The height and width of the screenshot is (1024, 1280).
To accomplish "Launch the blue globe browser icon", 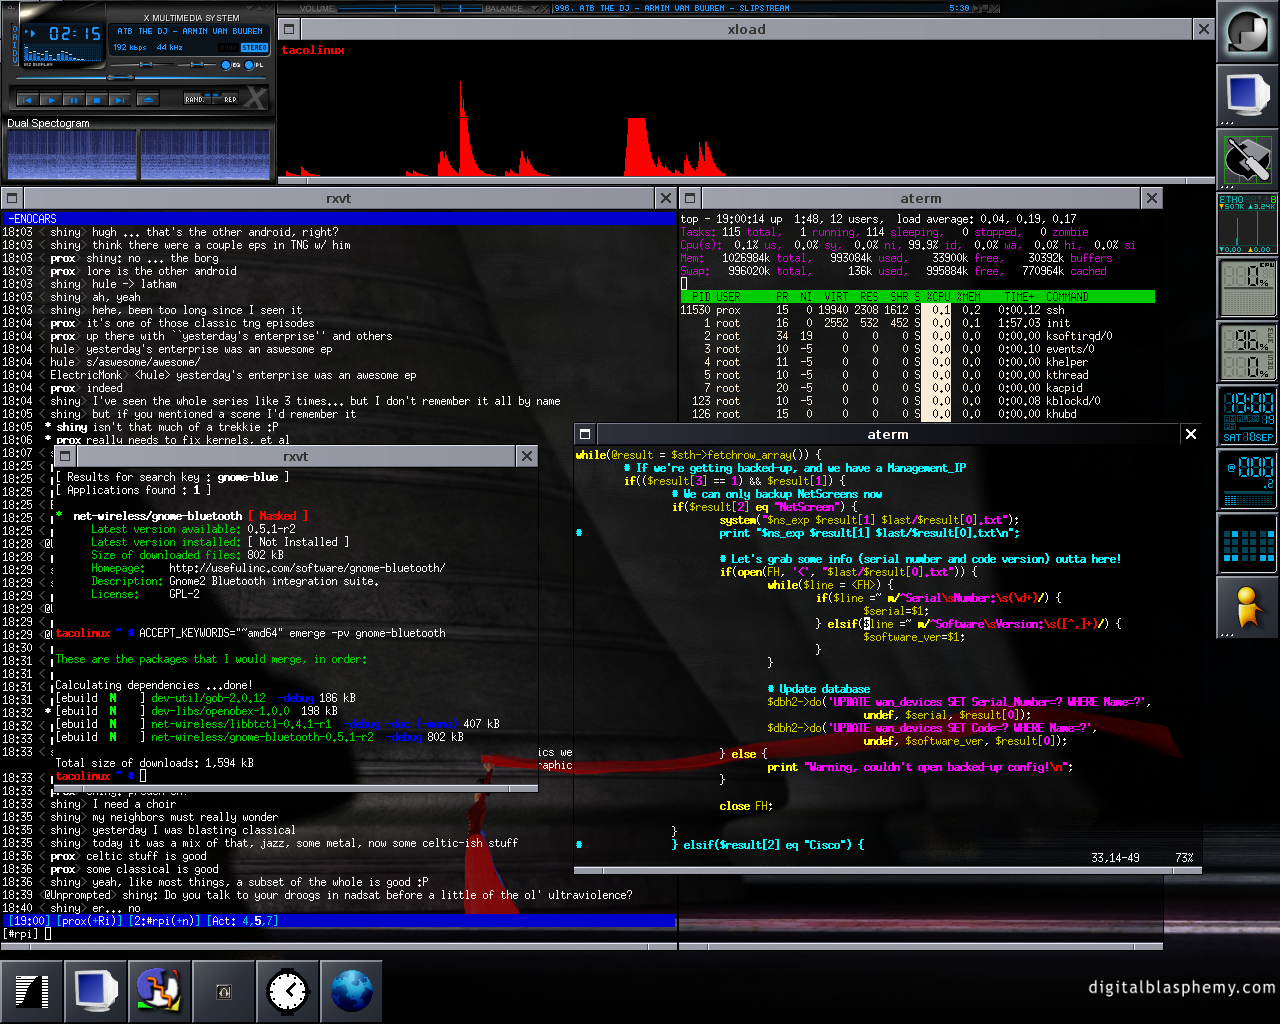I will point(352,991).
